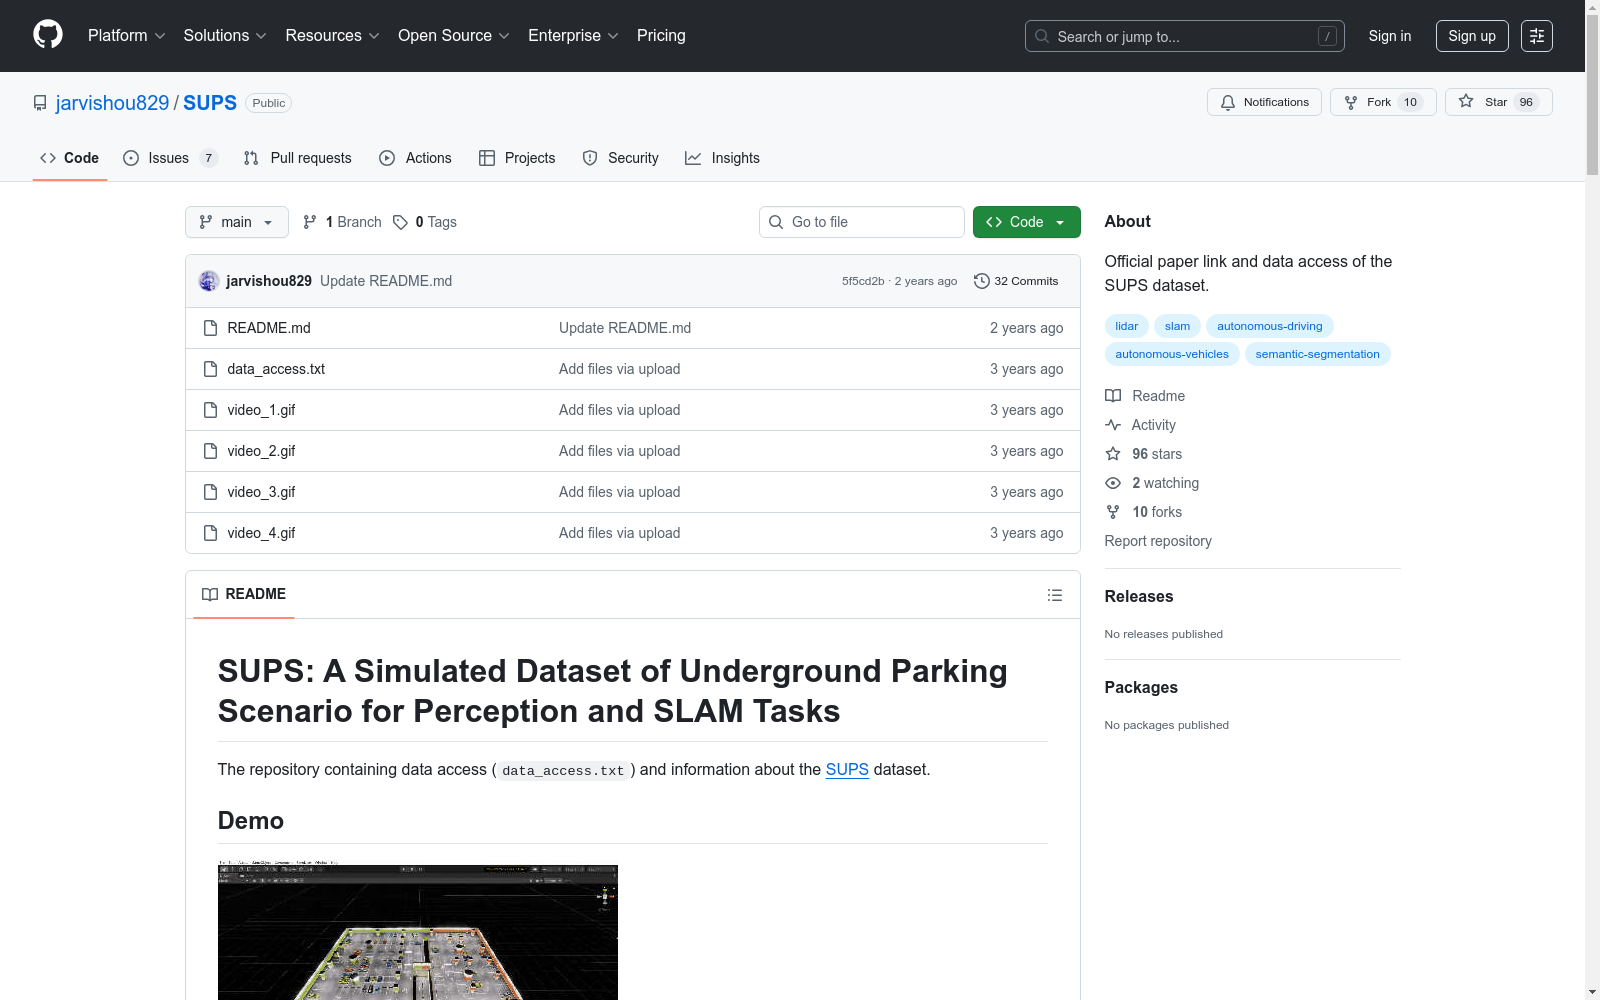Open the README outline list icon
The width and height of the screenshot is (1600, 1000).
[x=1054, y=595]
